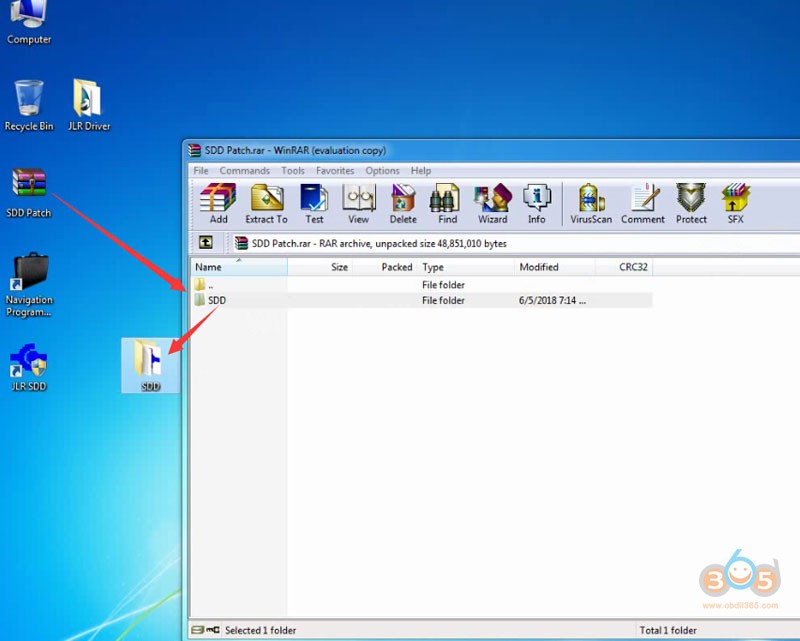Select the SDD folder on the desktop
This screenshot has height=641, width=800.
point(150,365)
